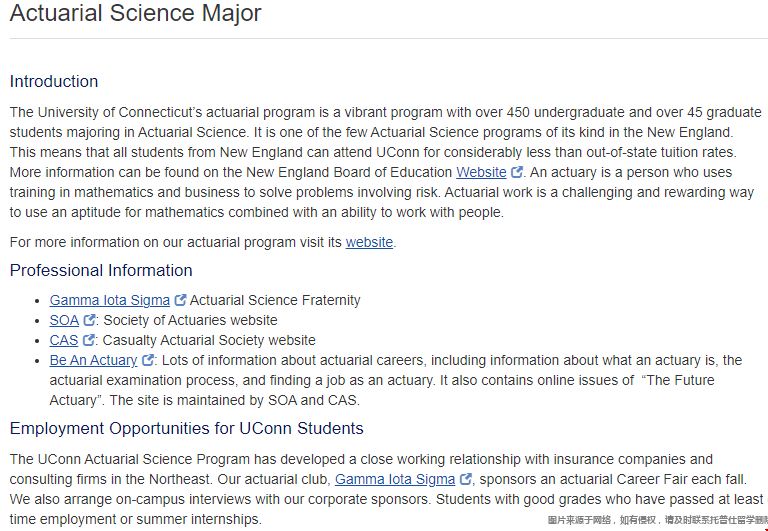Click the external link icon next to SOA

tap(89, 320)
